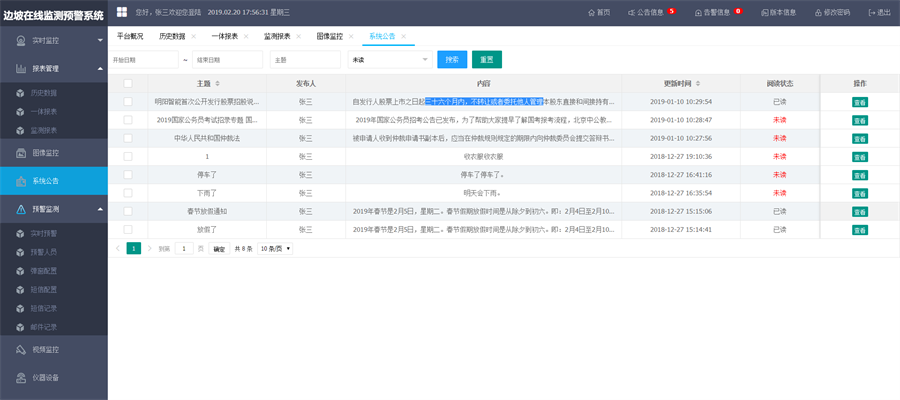Open 公告信息 announcements with badge
The image size is (900, 400).
point(651,12)
